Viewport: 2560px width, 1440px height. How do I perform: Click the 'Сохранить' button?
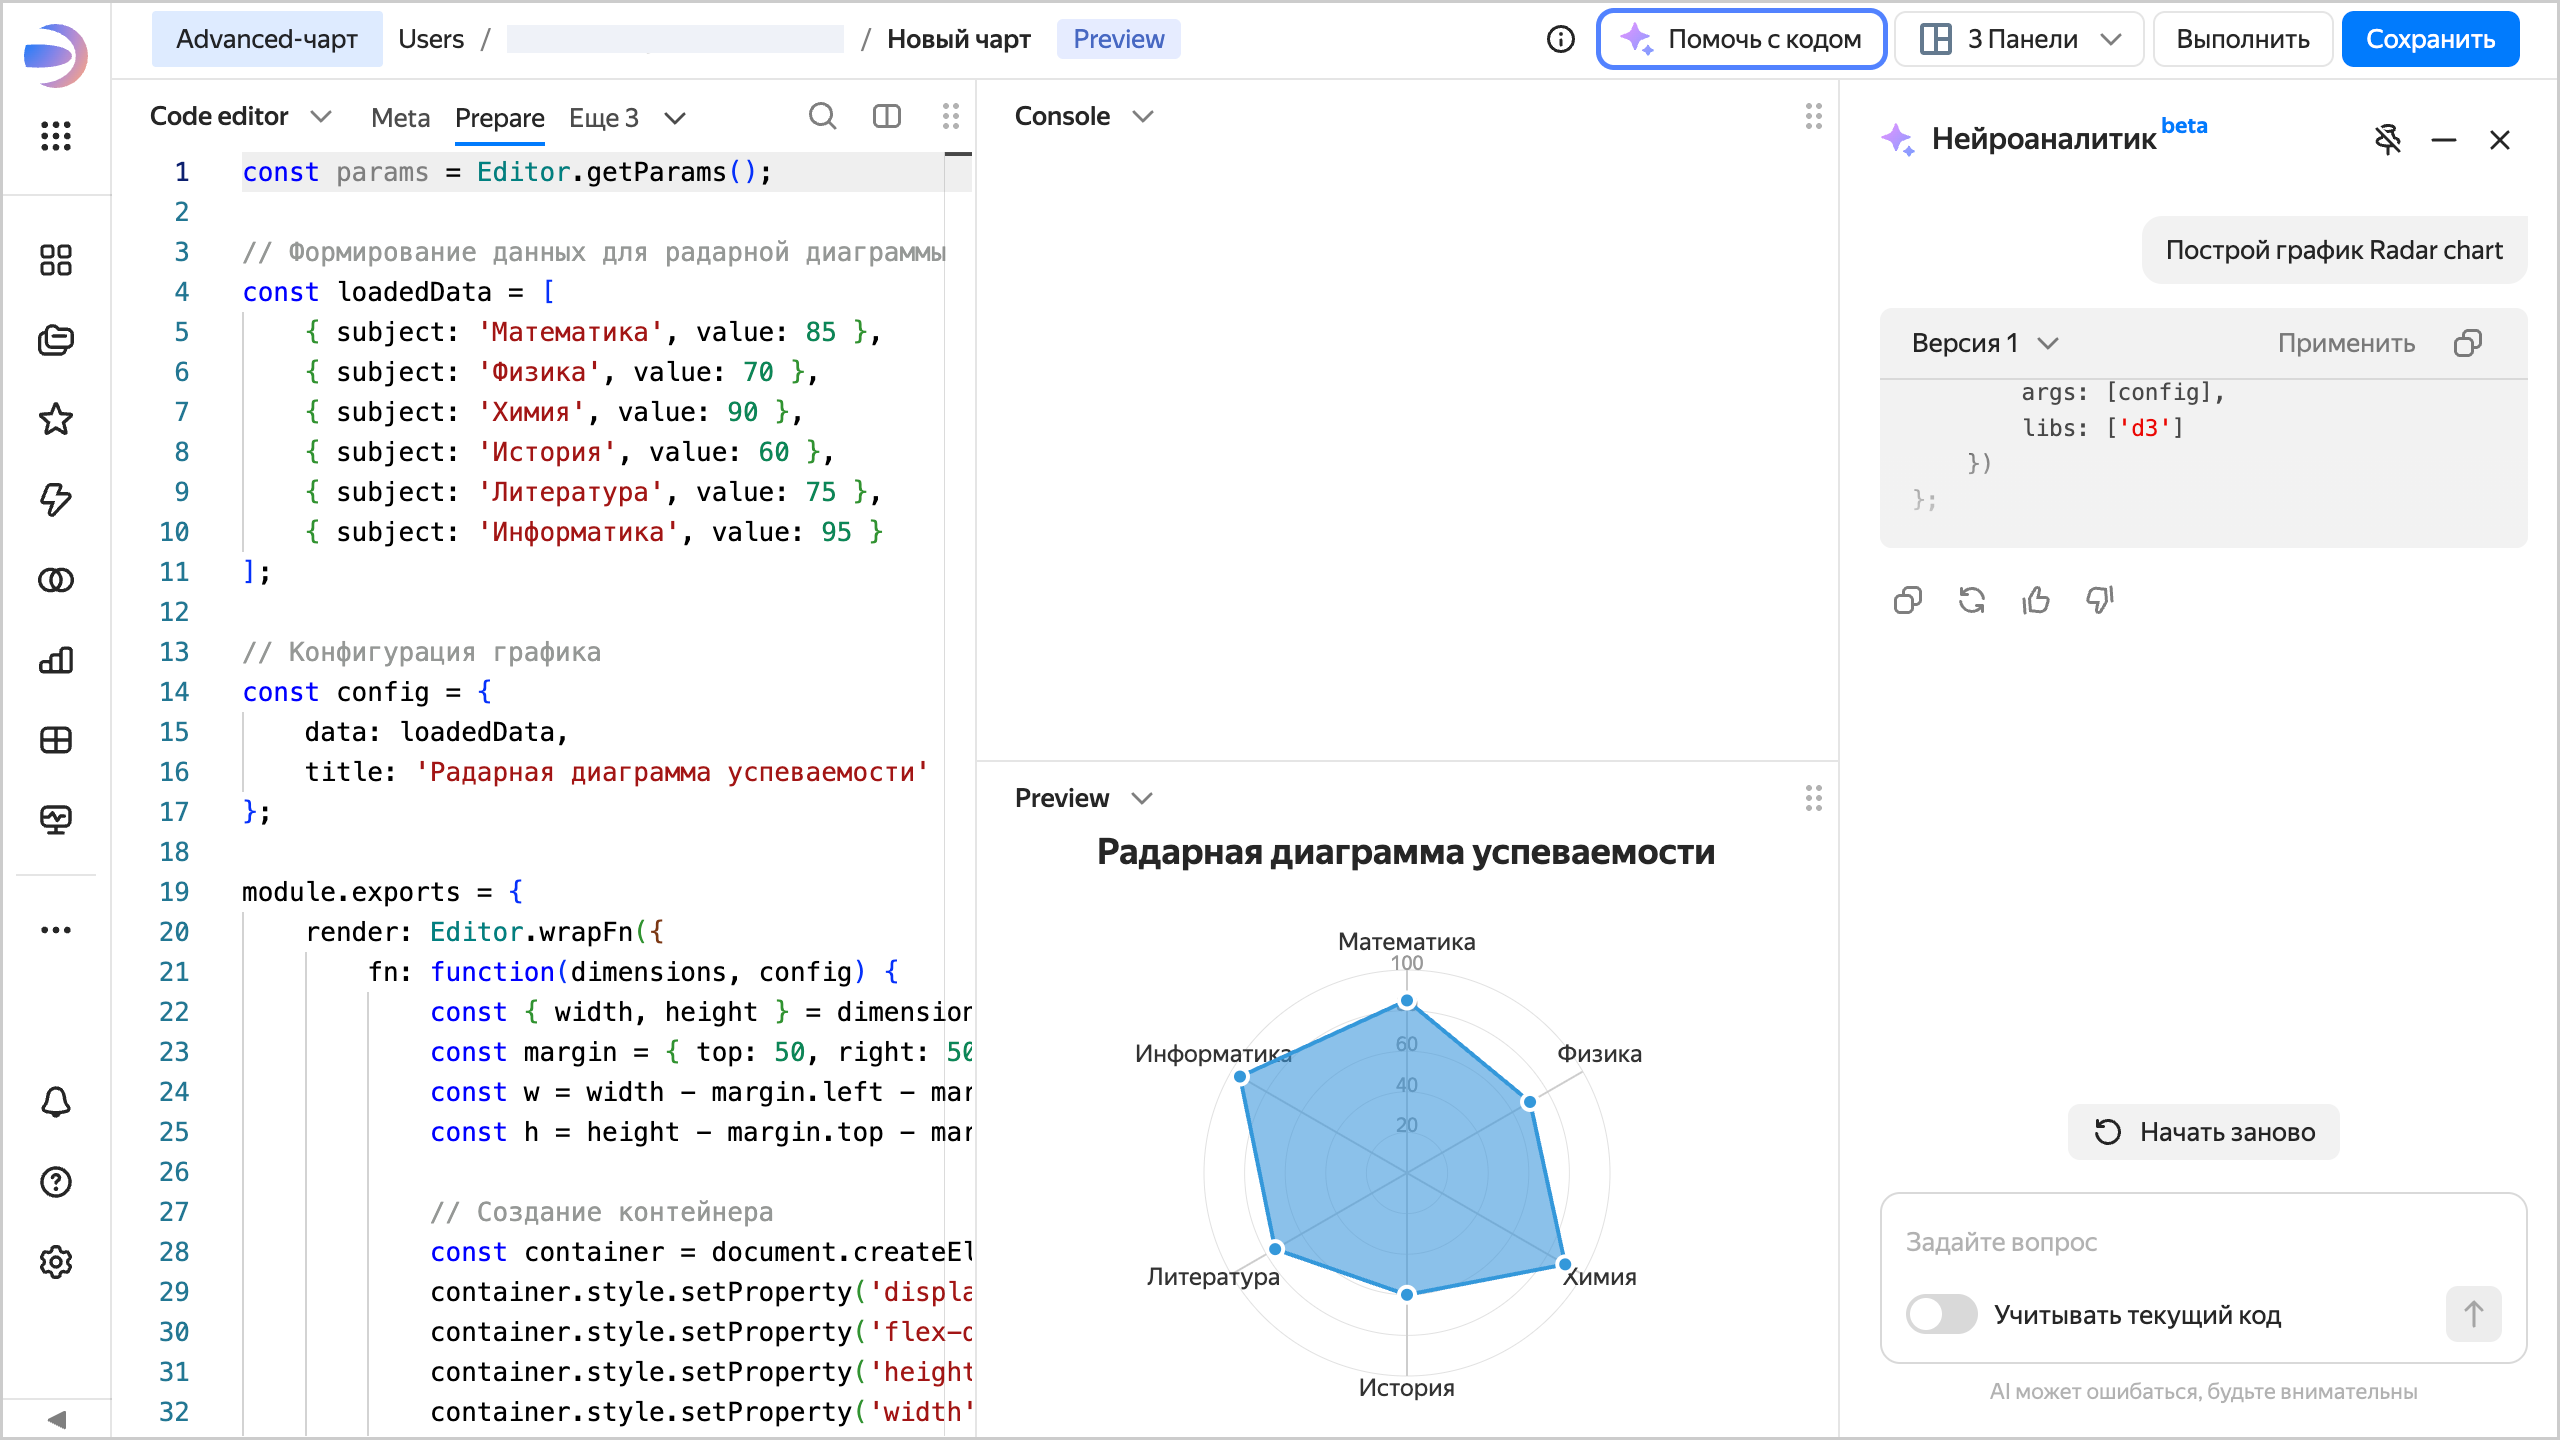[x=2429, y=39]
